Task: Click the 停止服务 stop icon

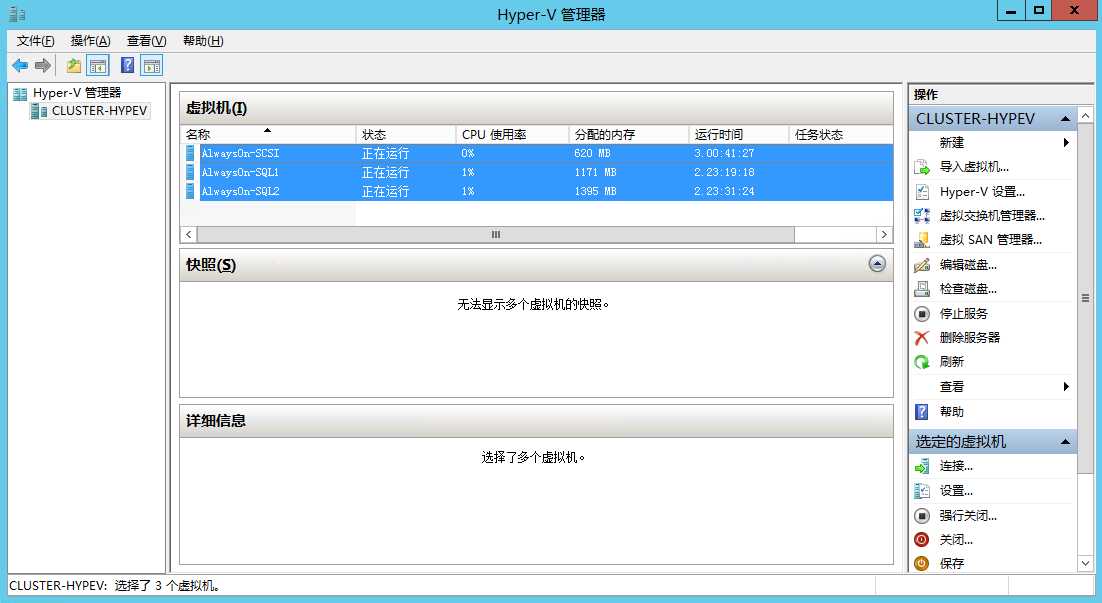Action: (921, 313)
